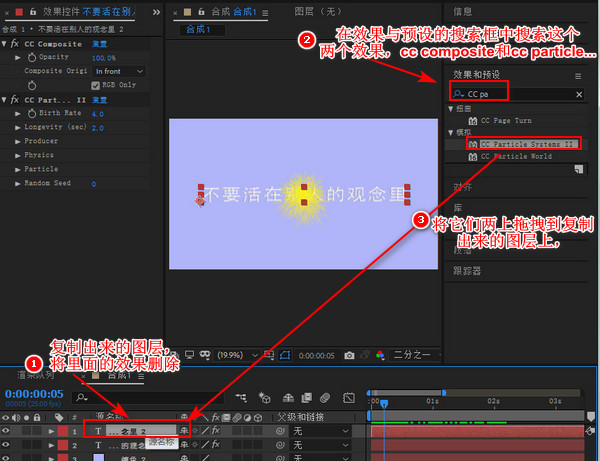Screen dimensions: 600x461
Task: Click the fx icon of CC Particle Systems II
Action: point(15,100)
